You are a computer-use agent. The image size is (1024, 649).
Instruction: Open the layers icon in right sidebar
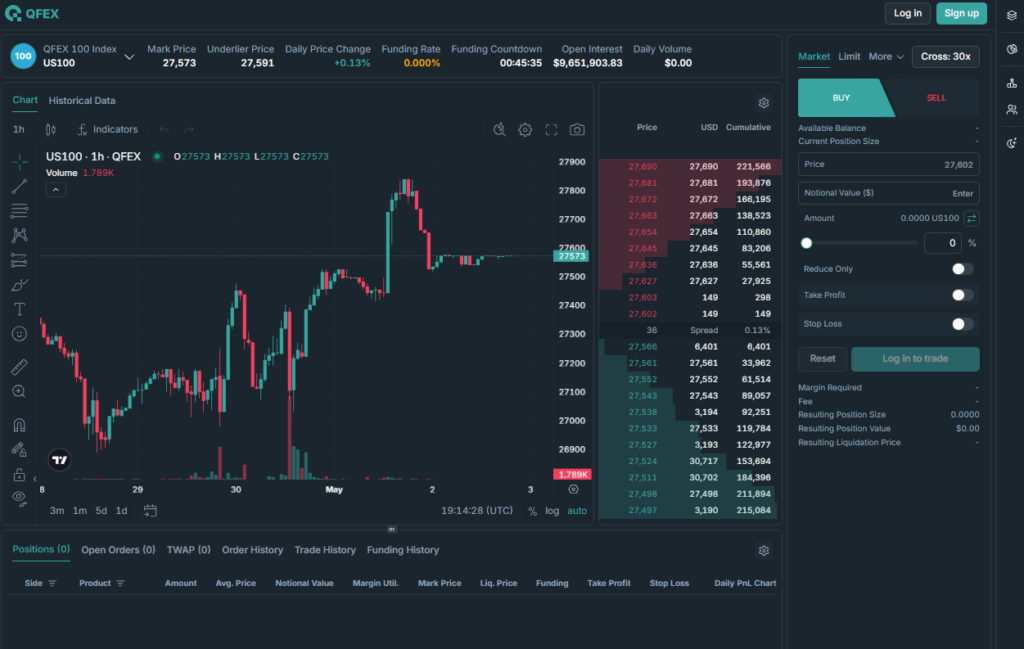(1012, 15)
